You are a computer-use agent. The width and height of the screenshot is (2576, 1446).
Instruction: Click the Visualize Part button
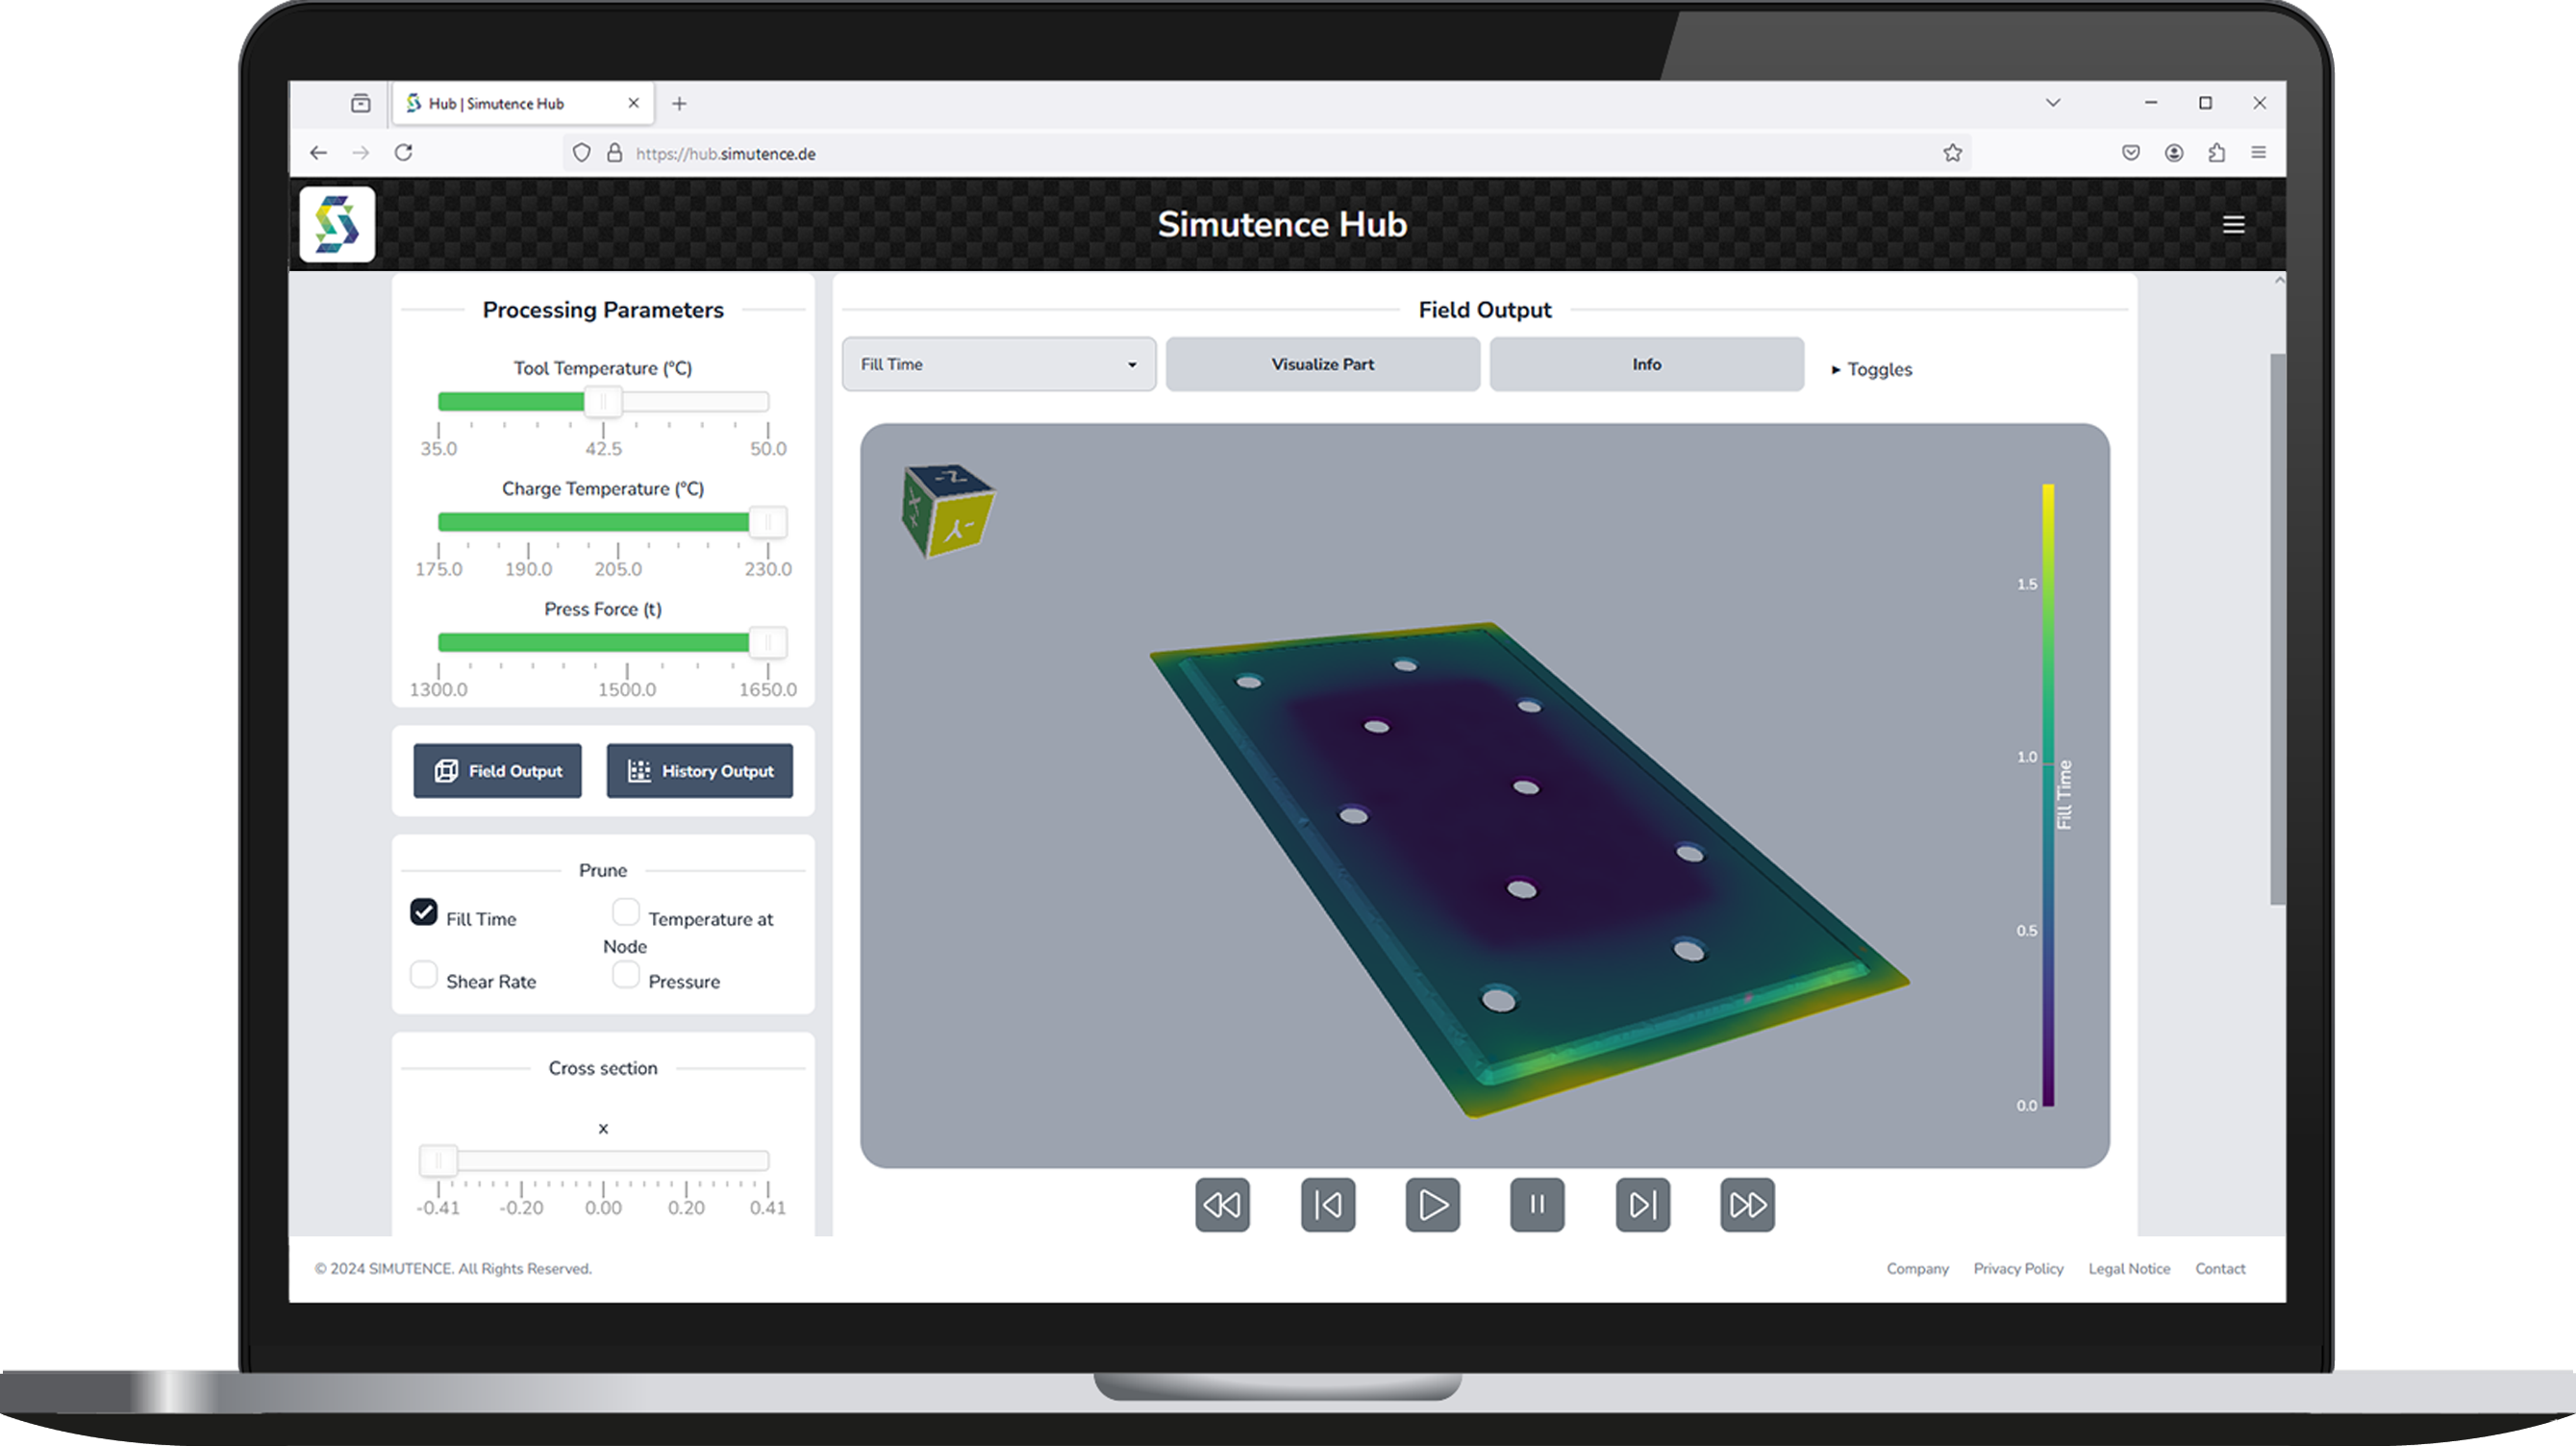click(x=1322, y=364)
